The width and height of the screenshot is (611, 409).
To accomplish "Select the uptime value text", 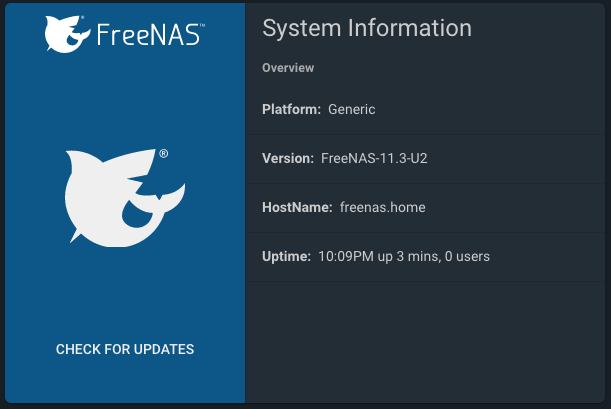I will 404,256.
